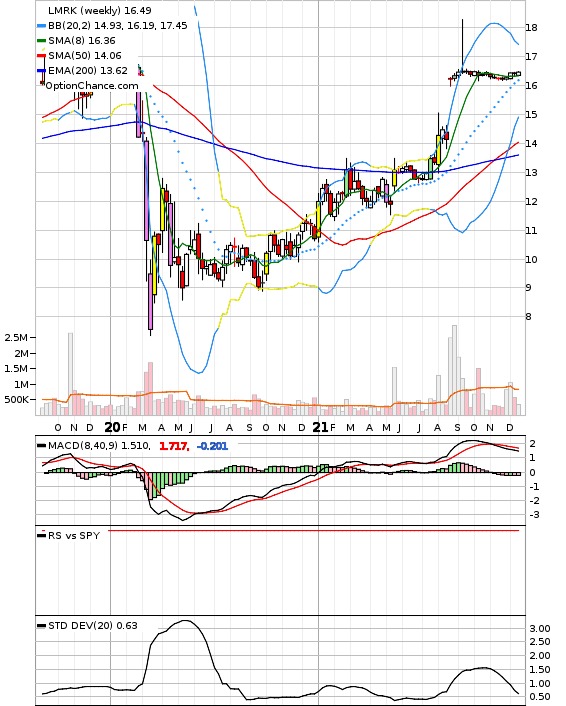Click the green SMA(8) legend swatch
This screenshot has width=566, height=706.
click(x=41, y=41)
